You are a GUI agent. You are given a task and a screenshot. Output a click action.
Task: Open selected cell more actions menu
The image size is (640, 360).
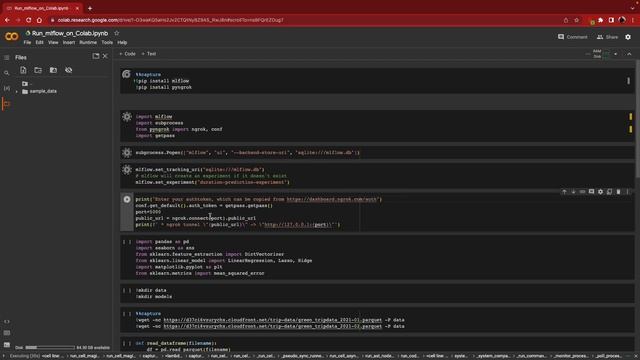(x=627, y=191)
